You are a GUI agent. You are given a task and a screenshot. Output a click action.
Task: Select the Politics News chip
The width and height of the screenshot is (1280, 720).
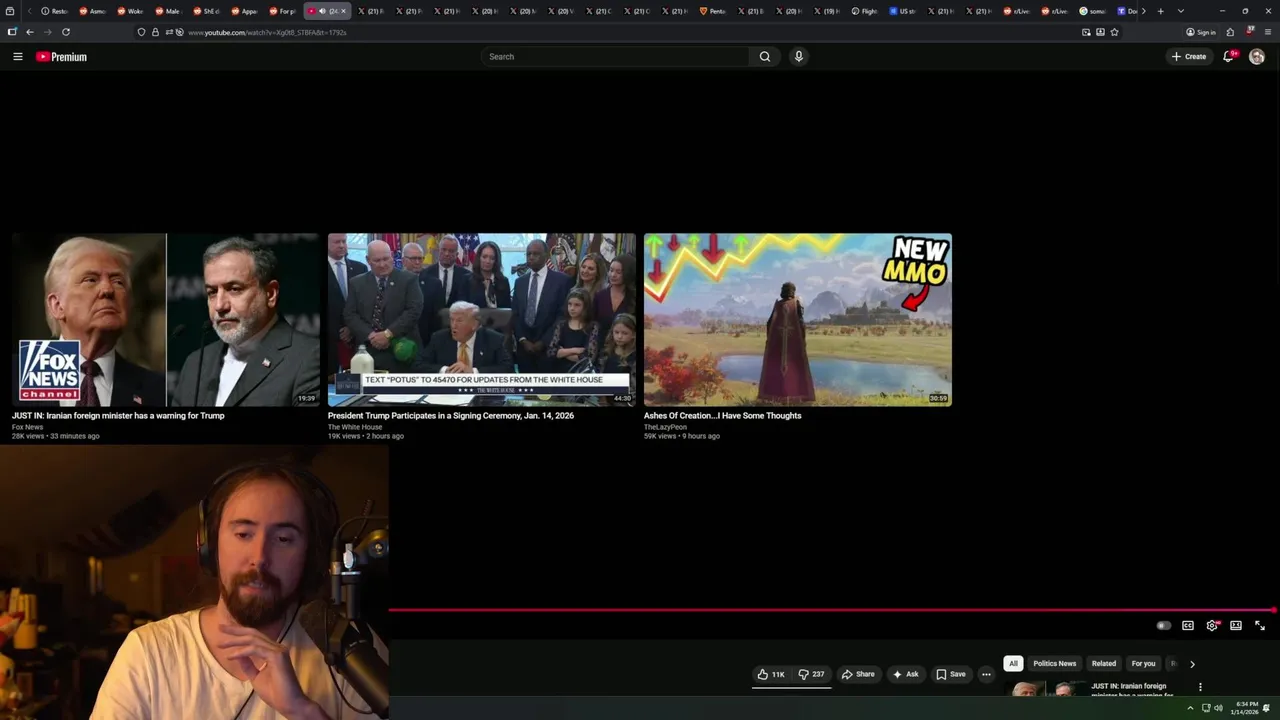point(1054,664)
